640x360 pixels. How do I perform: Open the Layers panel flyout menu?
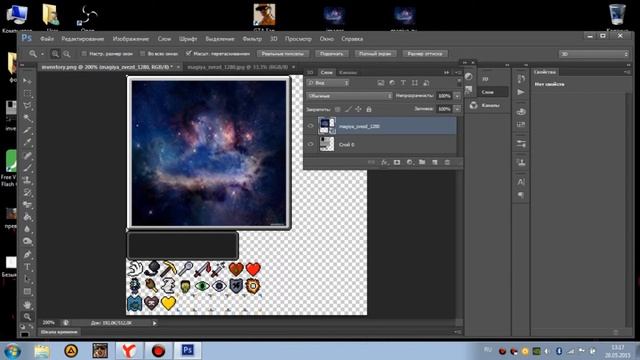pyautogui.click(x=458, y=72)
